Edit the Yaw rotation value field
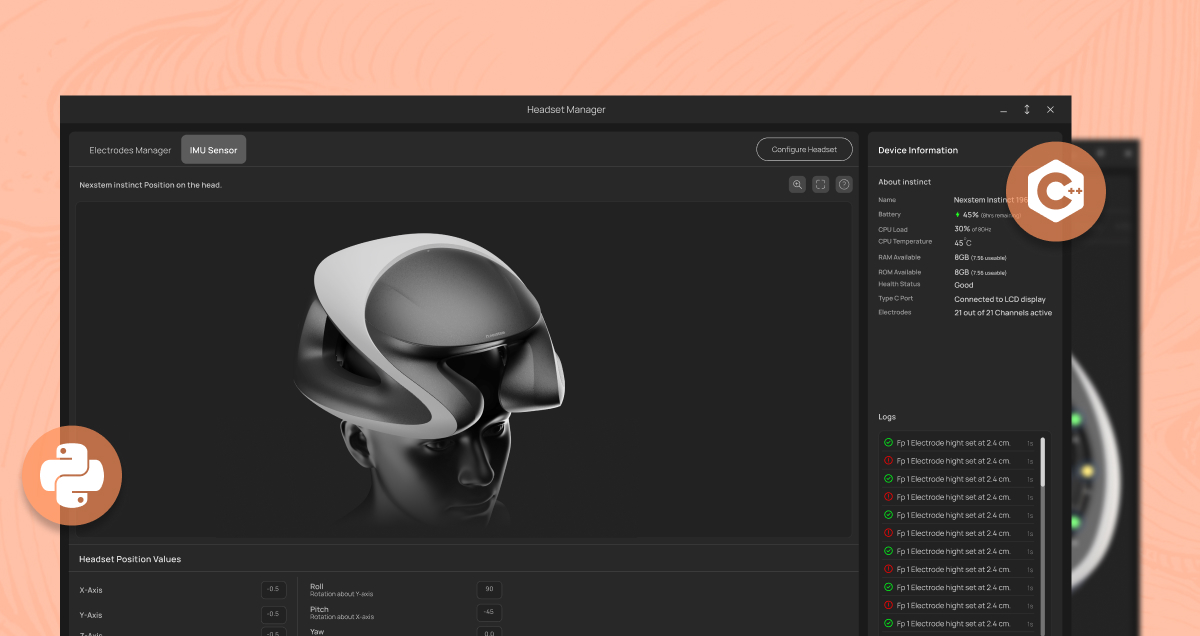Viewport: 1200px width, 636px height. [x=489, y=632]
